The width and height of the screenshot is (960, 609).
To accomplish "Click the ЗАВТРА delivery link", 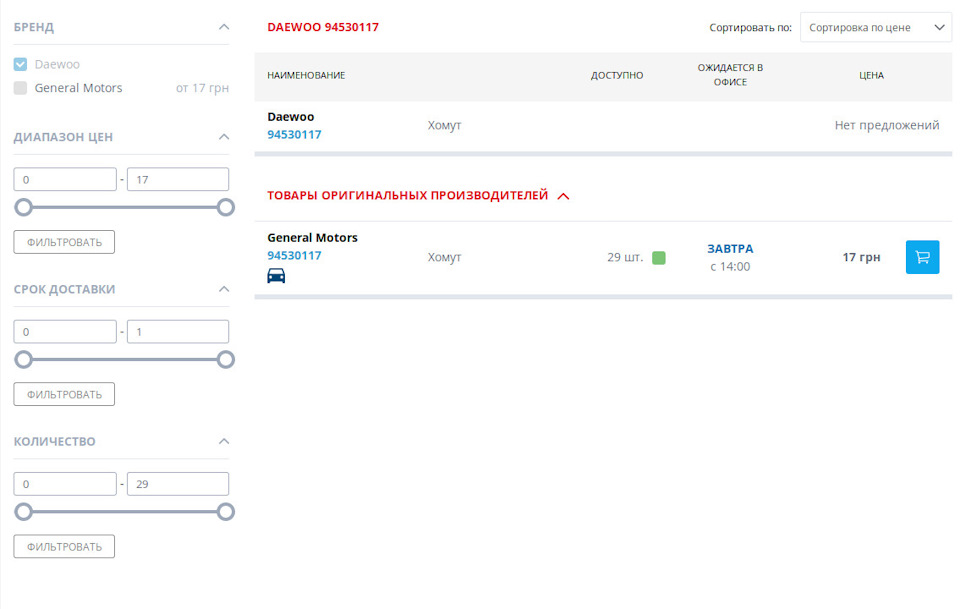I will click(730, 248).
